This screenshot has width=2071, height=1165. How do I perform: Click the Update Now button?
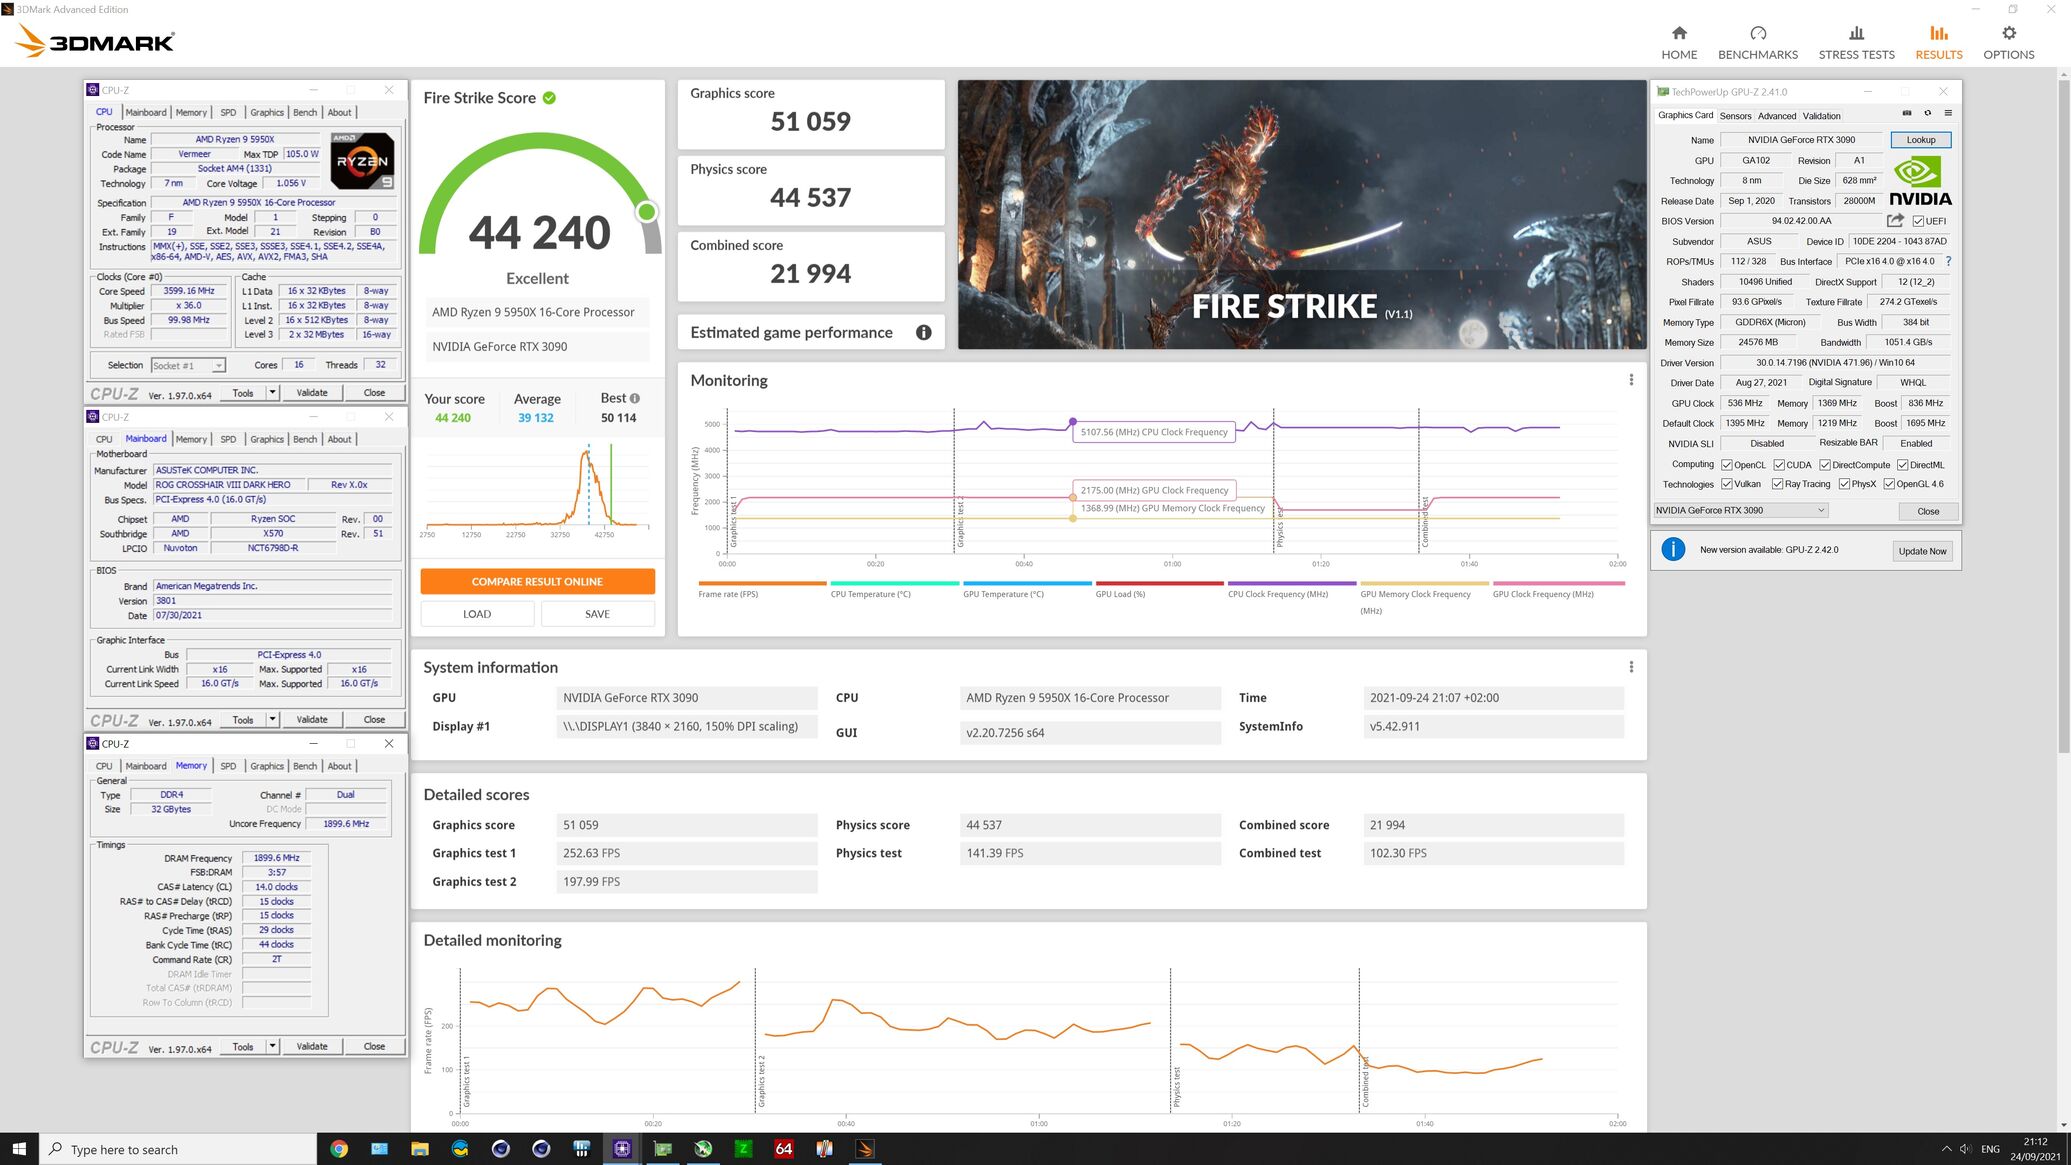[1921, 551]
